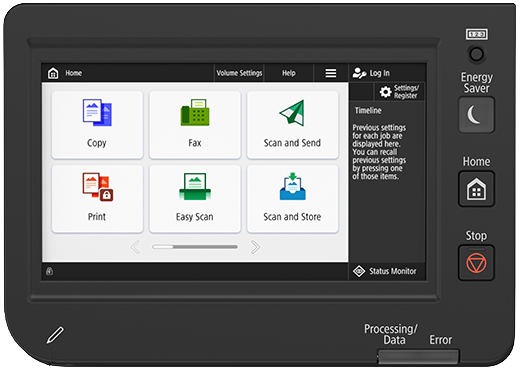Tap Log In
The height and width of the screenshot is (370, 520).
[387, 73]
